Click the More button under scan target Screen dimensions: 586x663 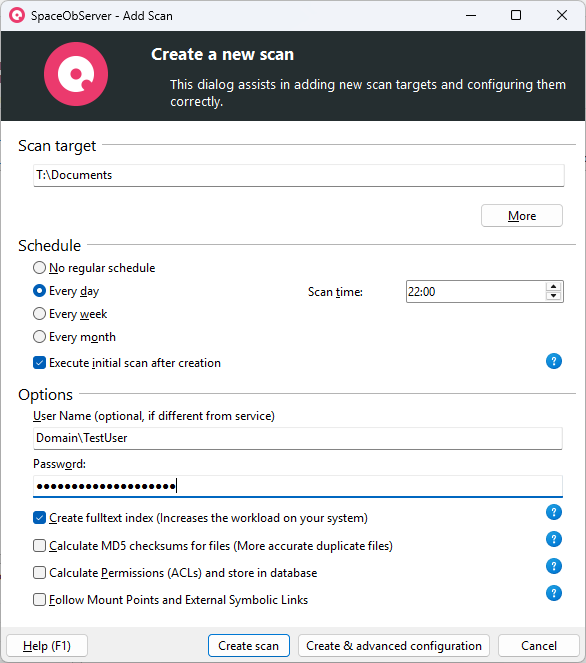pos(522,216)
